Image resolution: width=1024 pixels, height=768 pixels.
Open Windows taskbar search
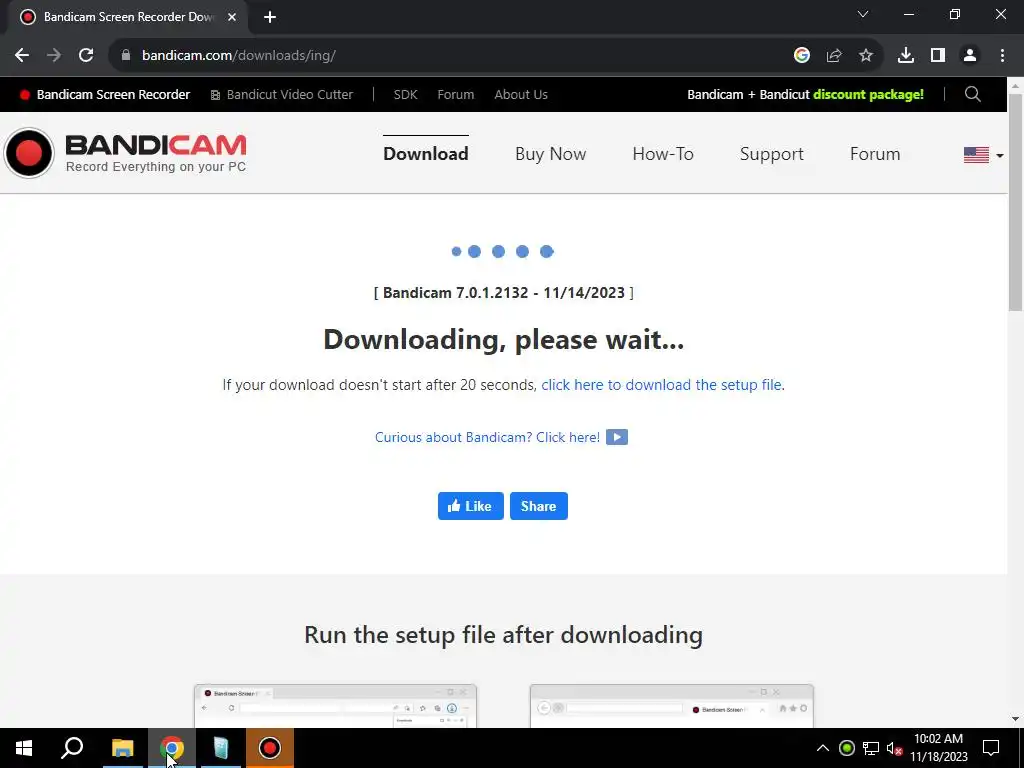pyautogui.click(x=72, y=748)
